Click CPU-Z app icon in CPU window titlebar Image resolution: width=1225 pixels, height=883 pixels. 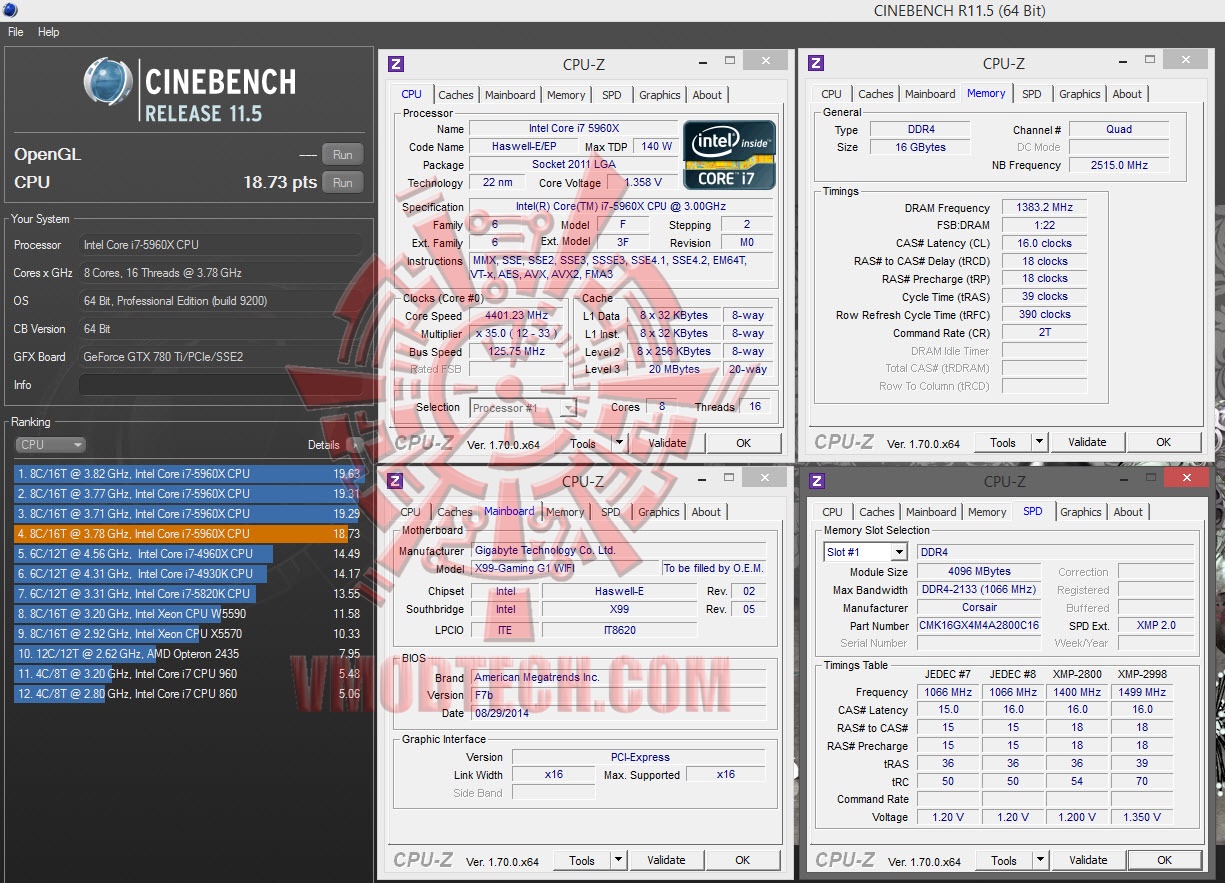[x=396, y=64]
